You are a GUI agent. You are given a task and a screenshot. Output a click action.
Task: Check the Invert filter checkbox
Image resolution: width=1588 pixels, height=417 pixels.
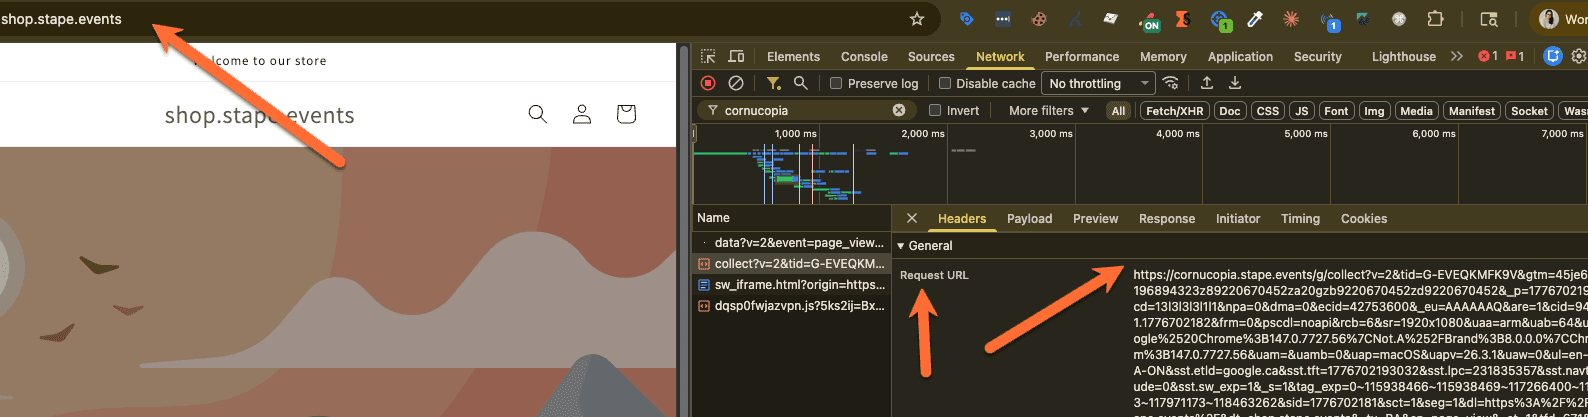pos(935,111)
